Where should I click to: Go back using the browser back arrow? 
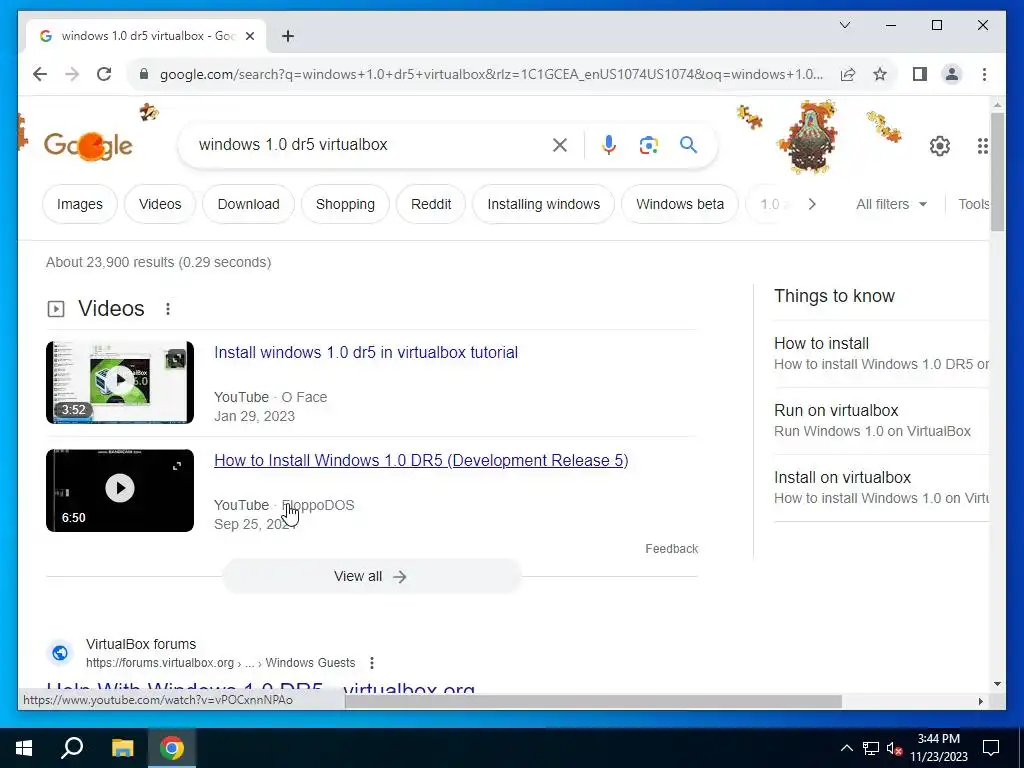[x=40, y=74]
